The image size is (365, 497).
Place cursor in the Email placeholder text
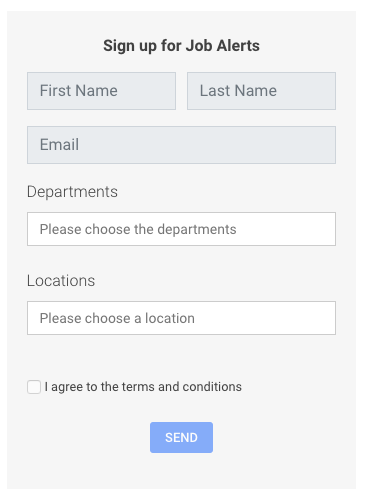click(x=59, y=145)
